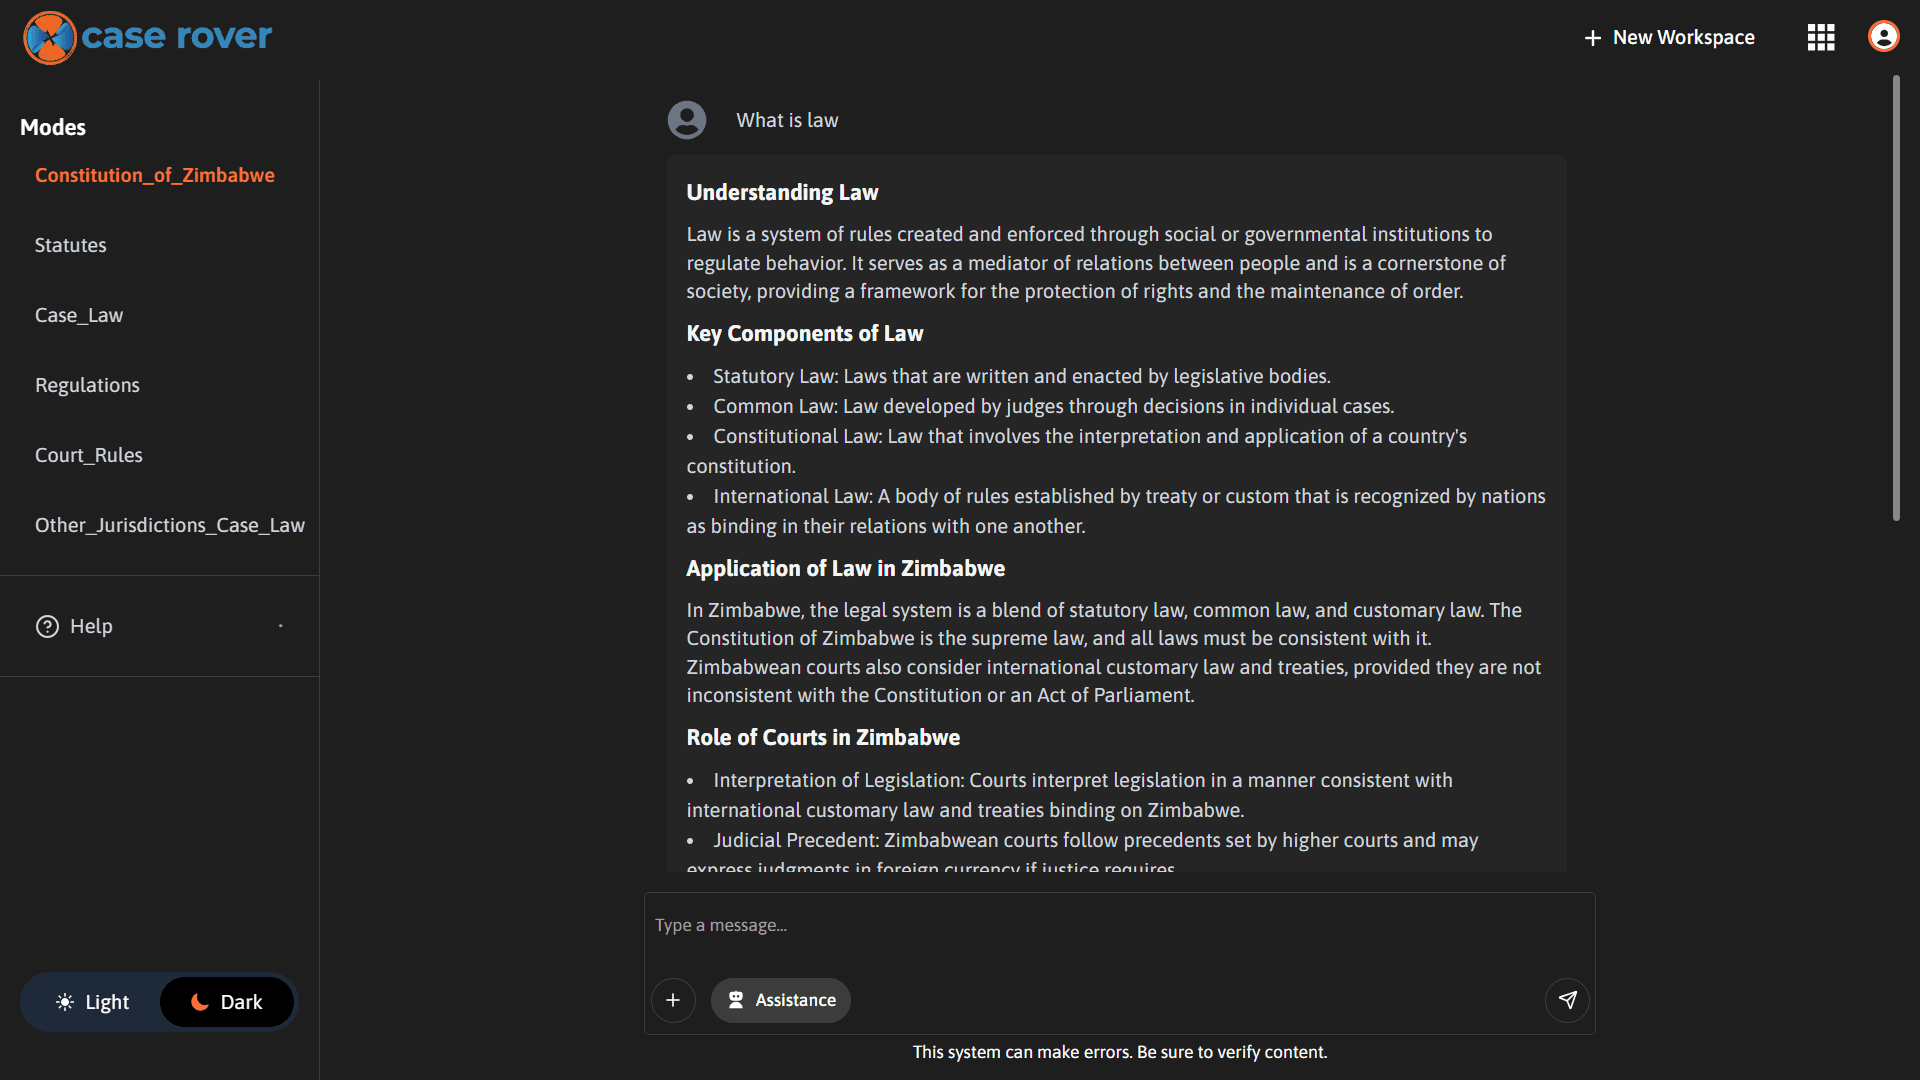Switch to Dark theme
The height and width of the screenshot is (1080, 1920).
point(227,1002)
